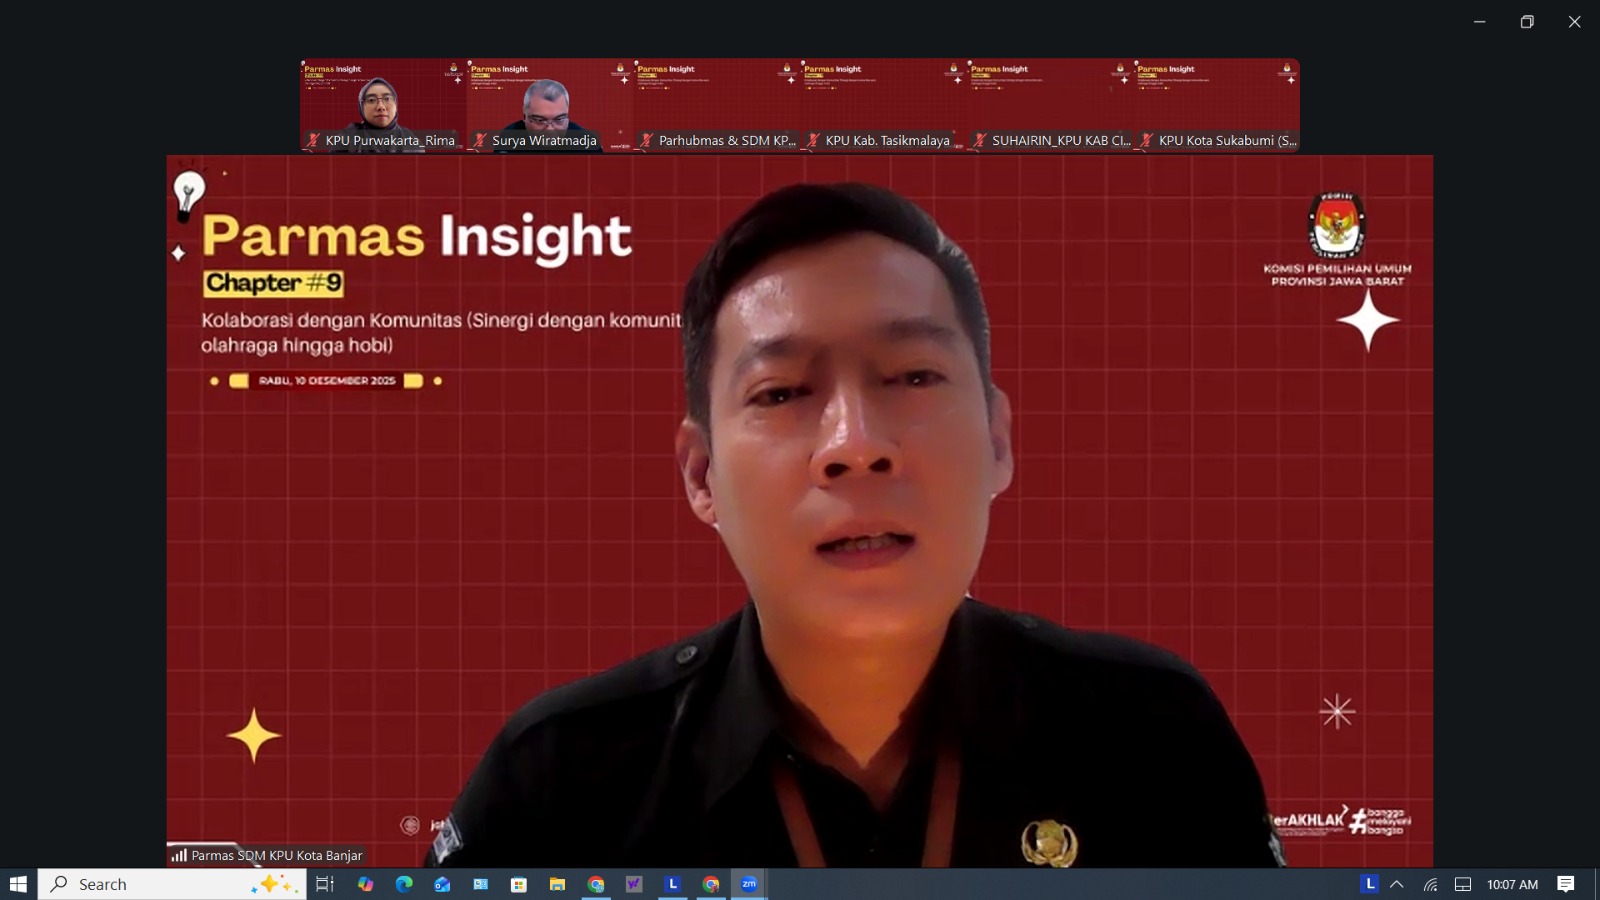Screen dimensions: 1600x900
Task: Click muted mic icon on Surya Wiratmadja
Action: coord(479,141)
